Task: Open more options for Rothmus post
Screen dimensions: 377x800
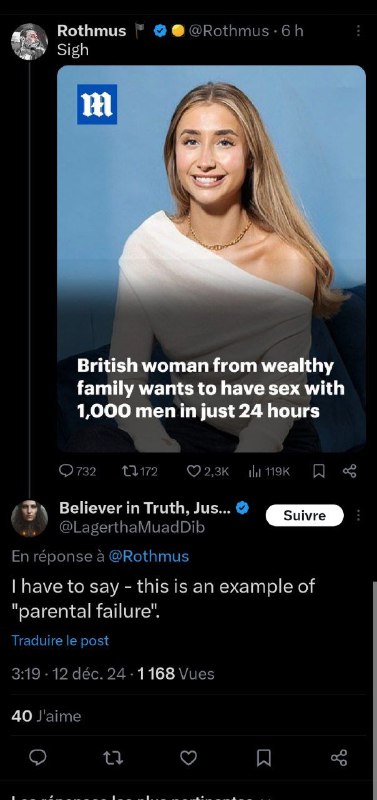Action: point(358,31)
